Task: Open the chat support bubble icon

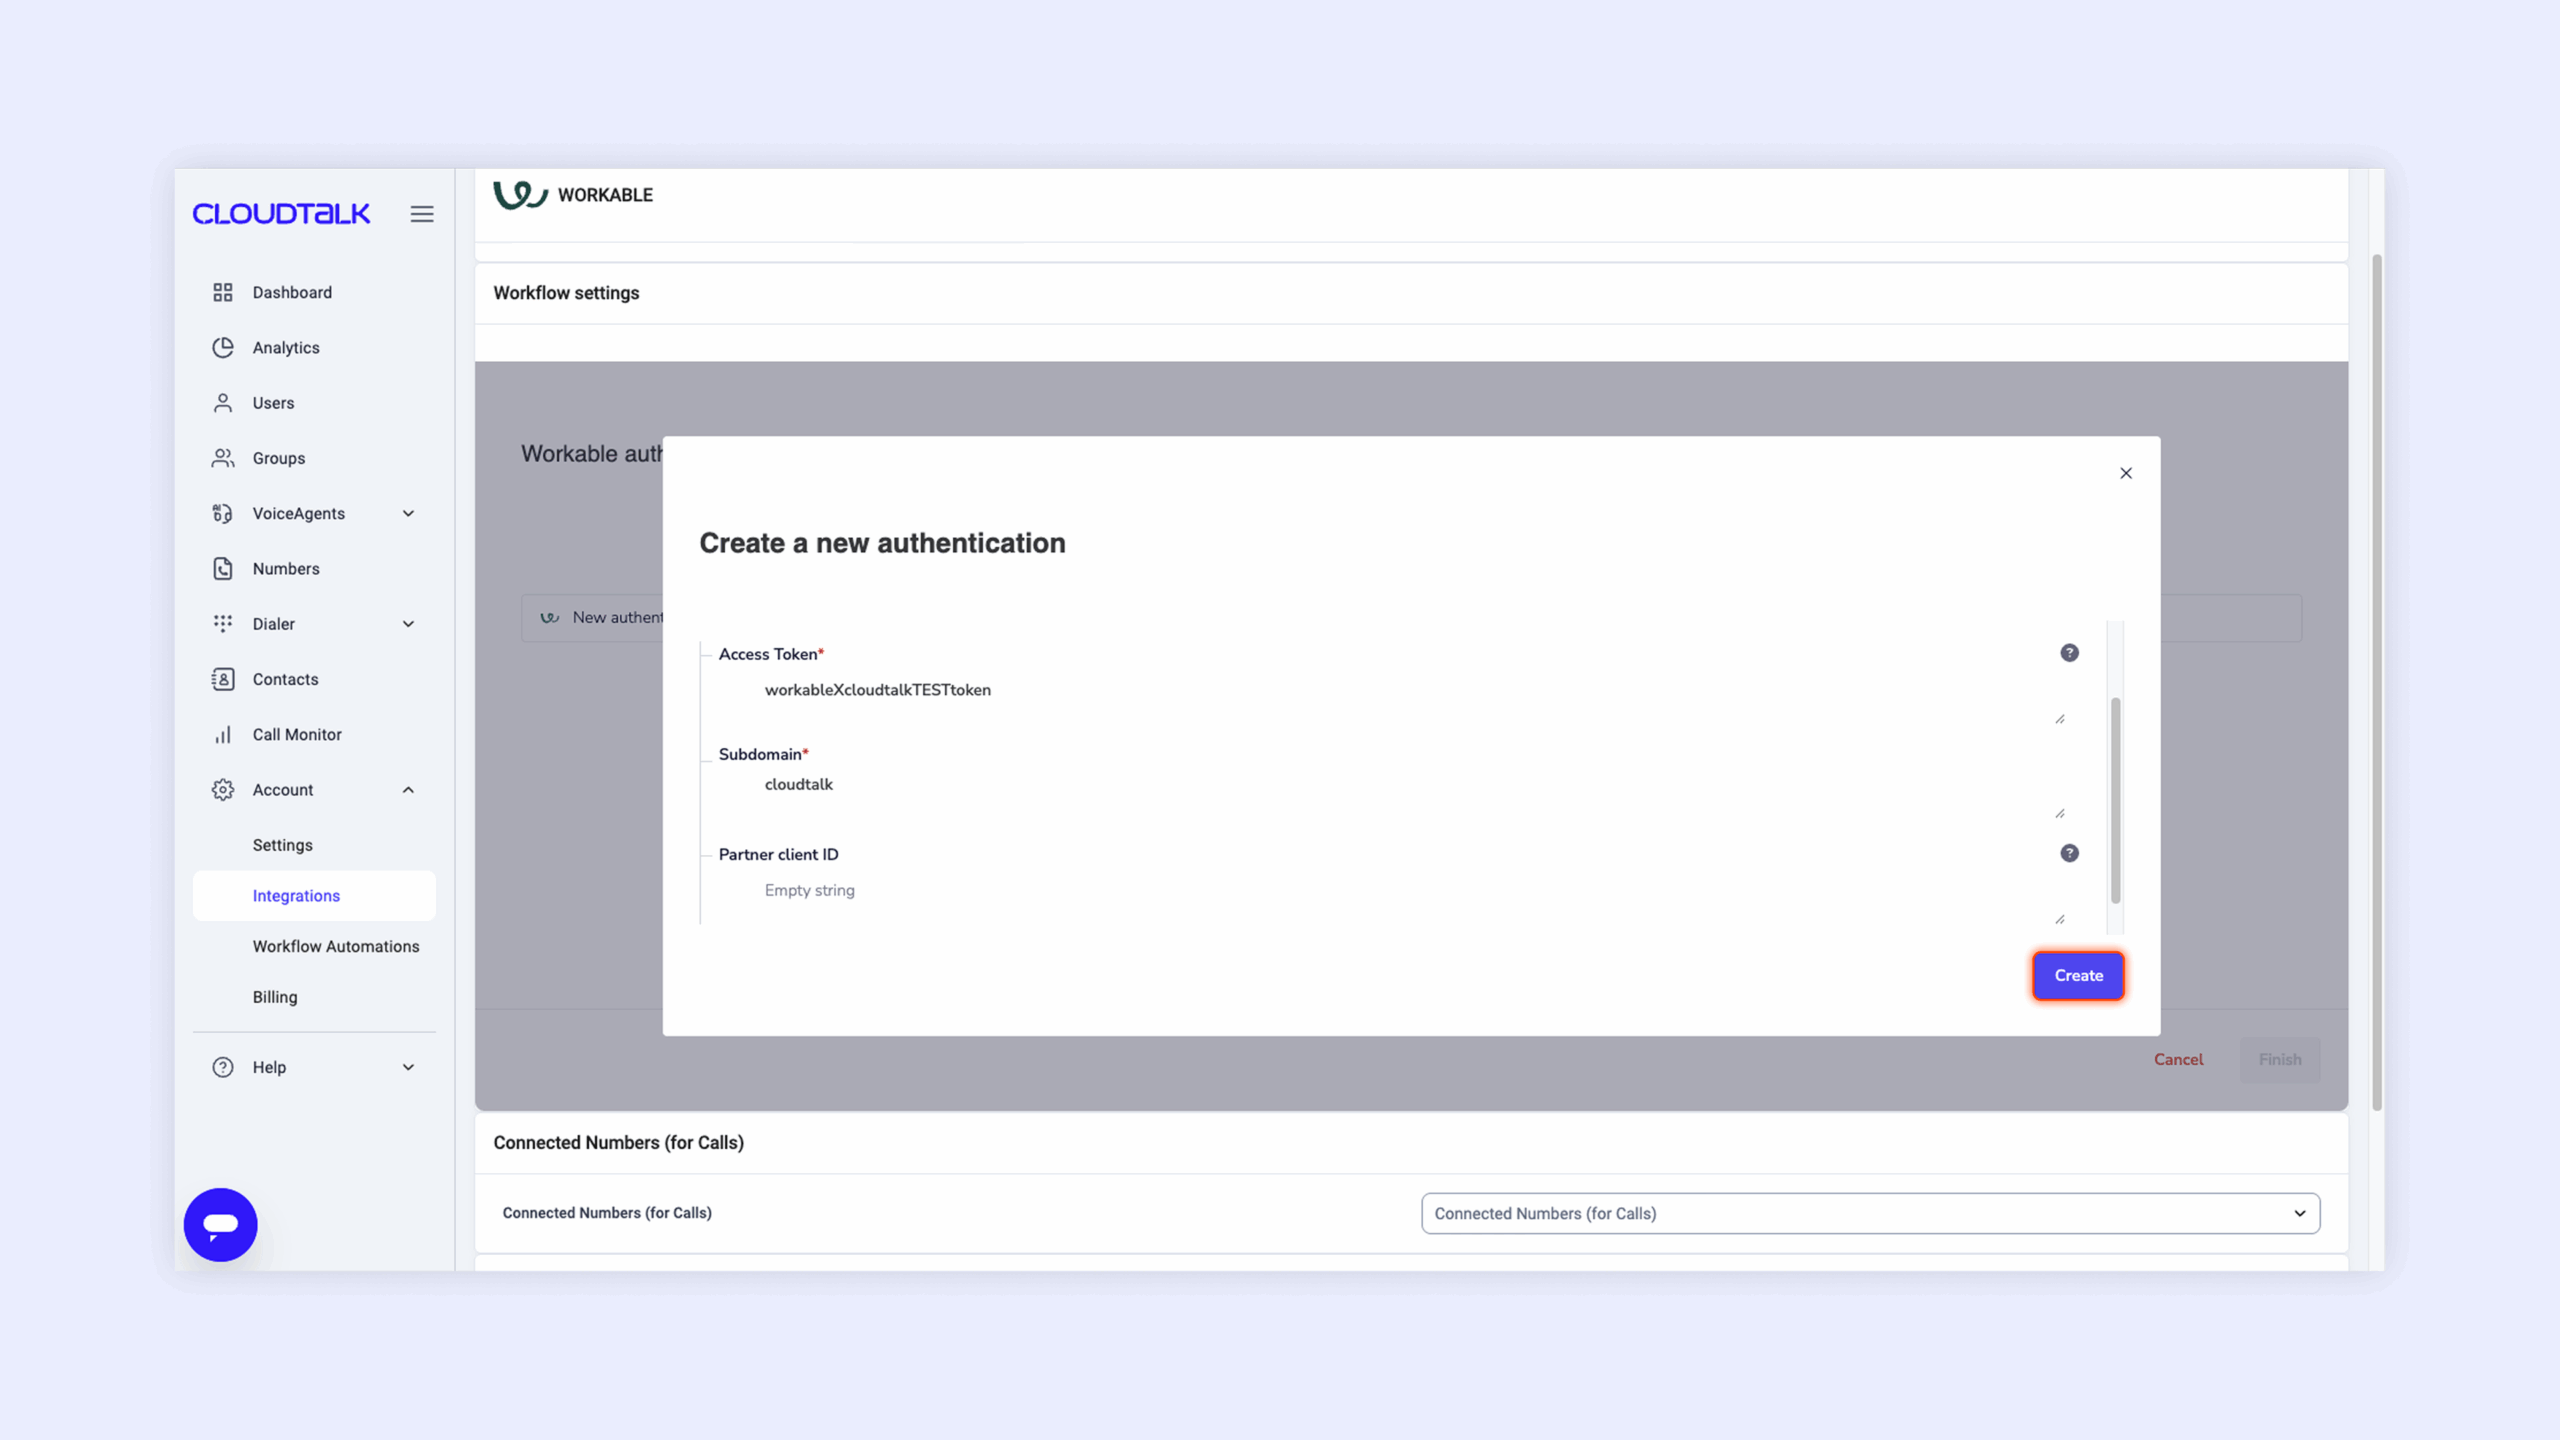Action: click(220, 1224)
